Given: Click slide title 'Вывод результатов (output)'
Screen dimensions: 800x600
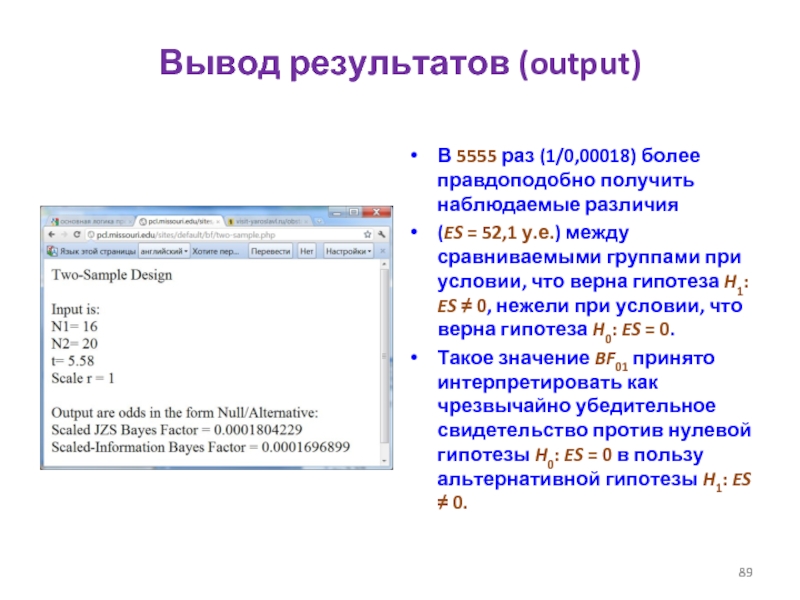Looking at the screenshot, I should tap(400, 63).
